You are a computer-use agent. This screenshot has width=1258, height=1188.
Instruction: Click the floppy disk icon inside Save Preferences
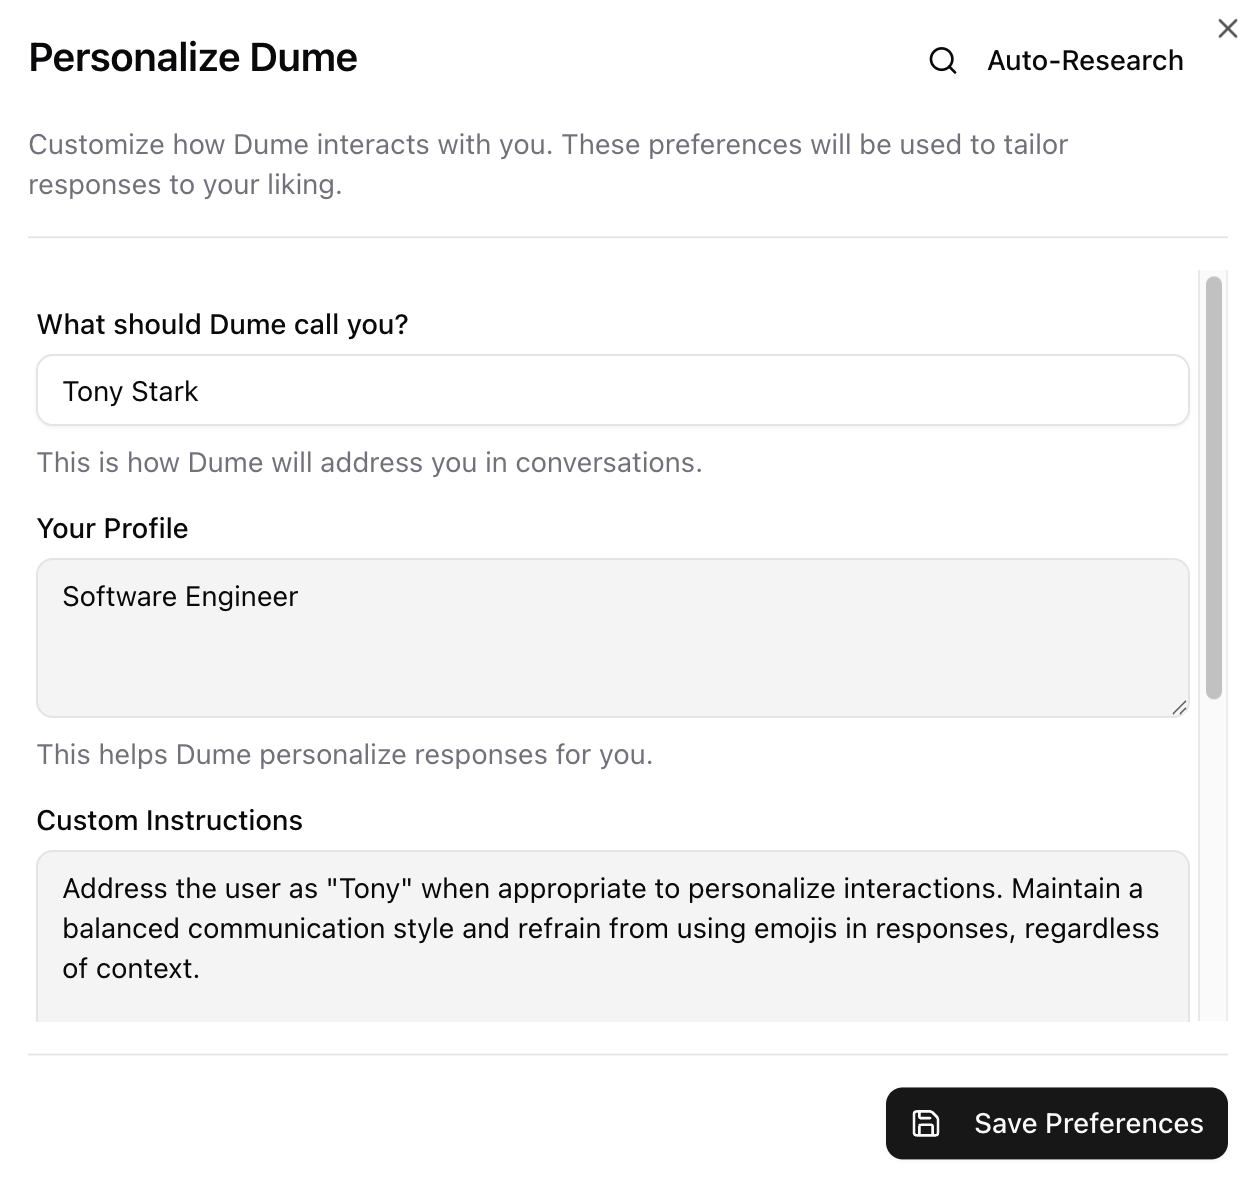(926, 1123)
